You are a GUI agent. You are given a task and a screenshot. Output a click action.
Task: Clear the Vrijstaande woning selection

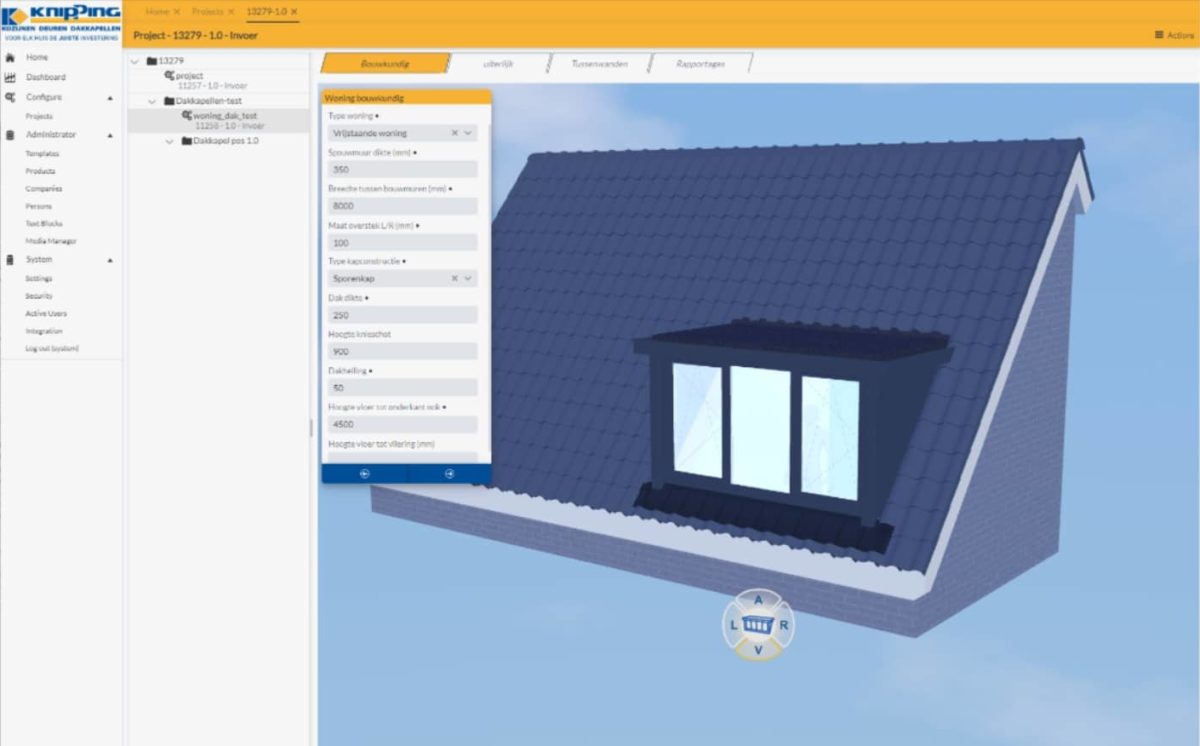454,133
